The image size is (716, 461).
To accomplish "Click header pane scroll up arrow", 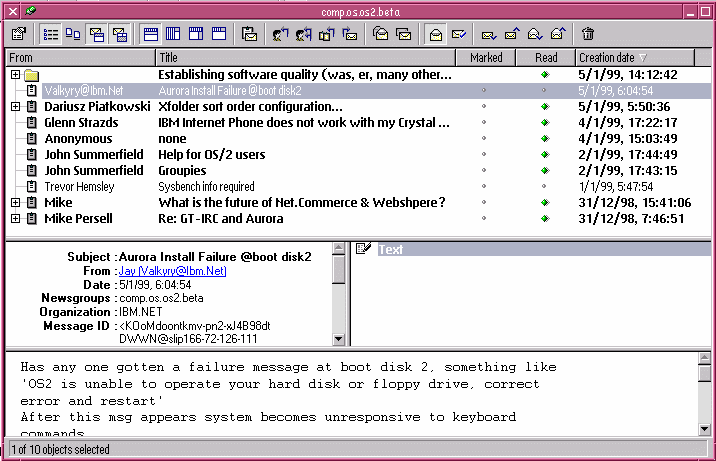I will 338,248.
